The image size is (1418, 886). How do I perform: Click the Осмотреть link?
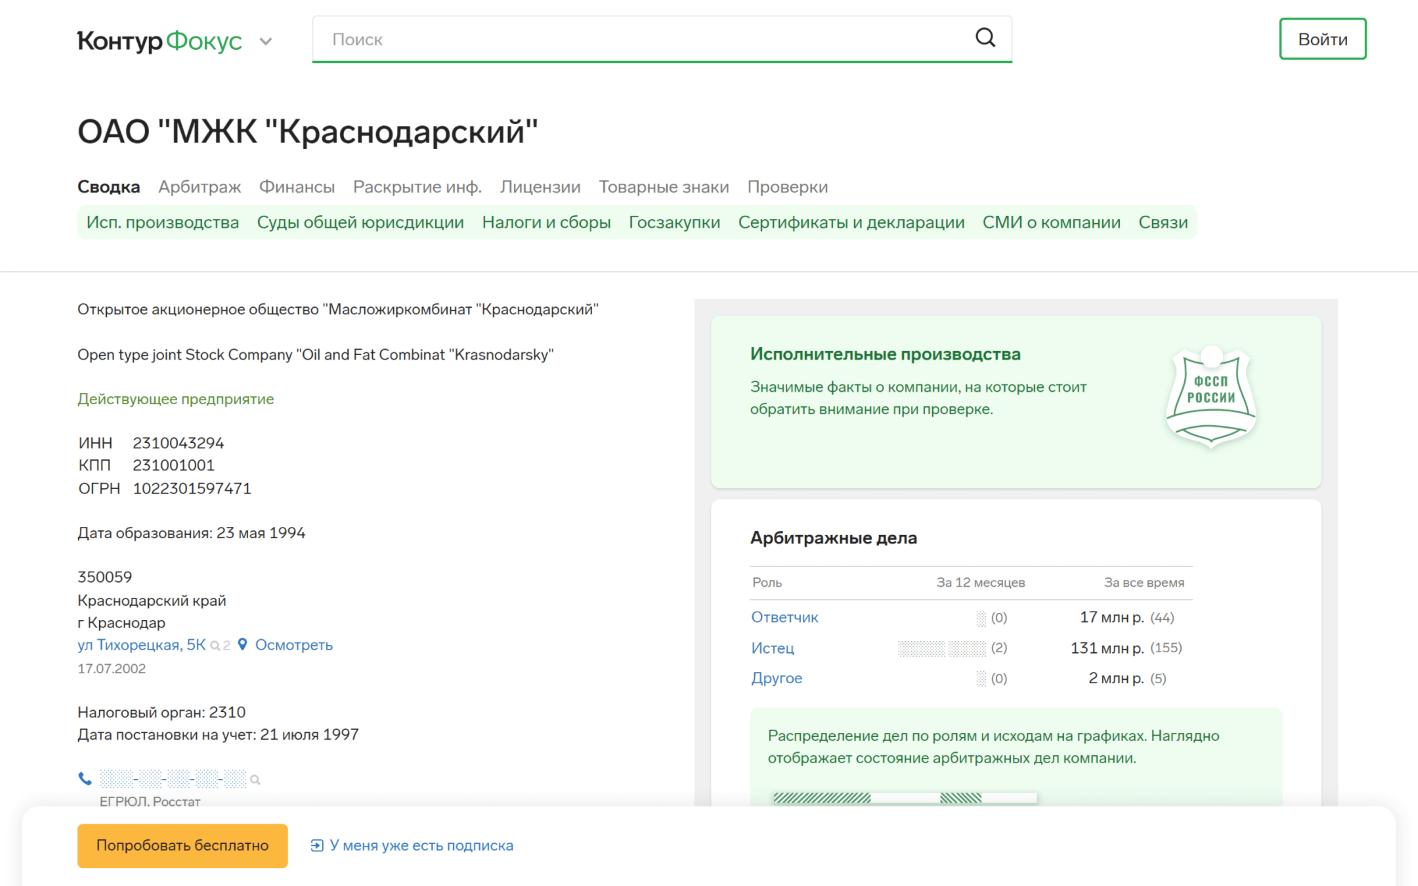tap(294, 645)
